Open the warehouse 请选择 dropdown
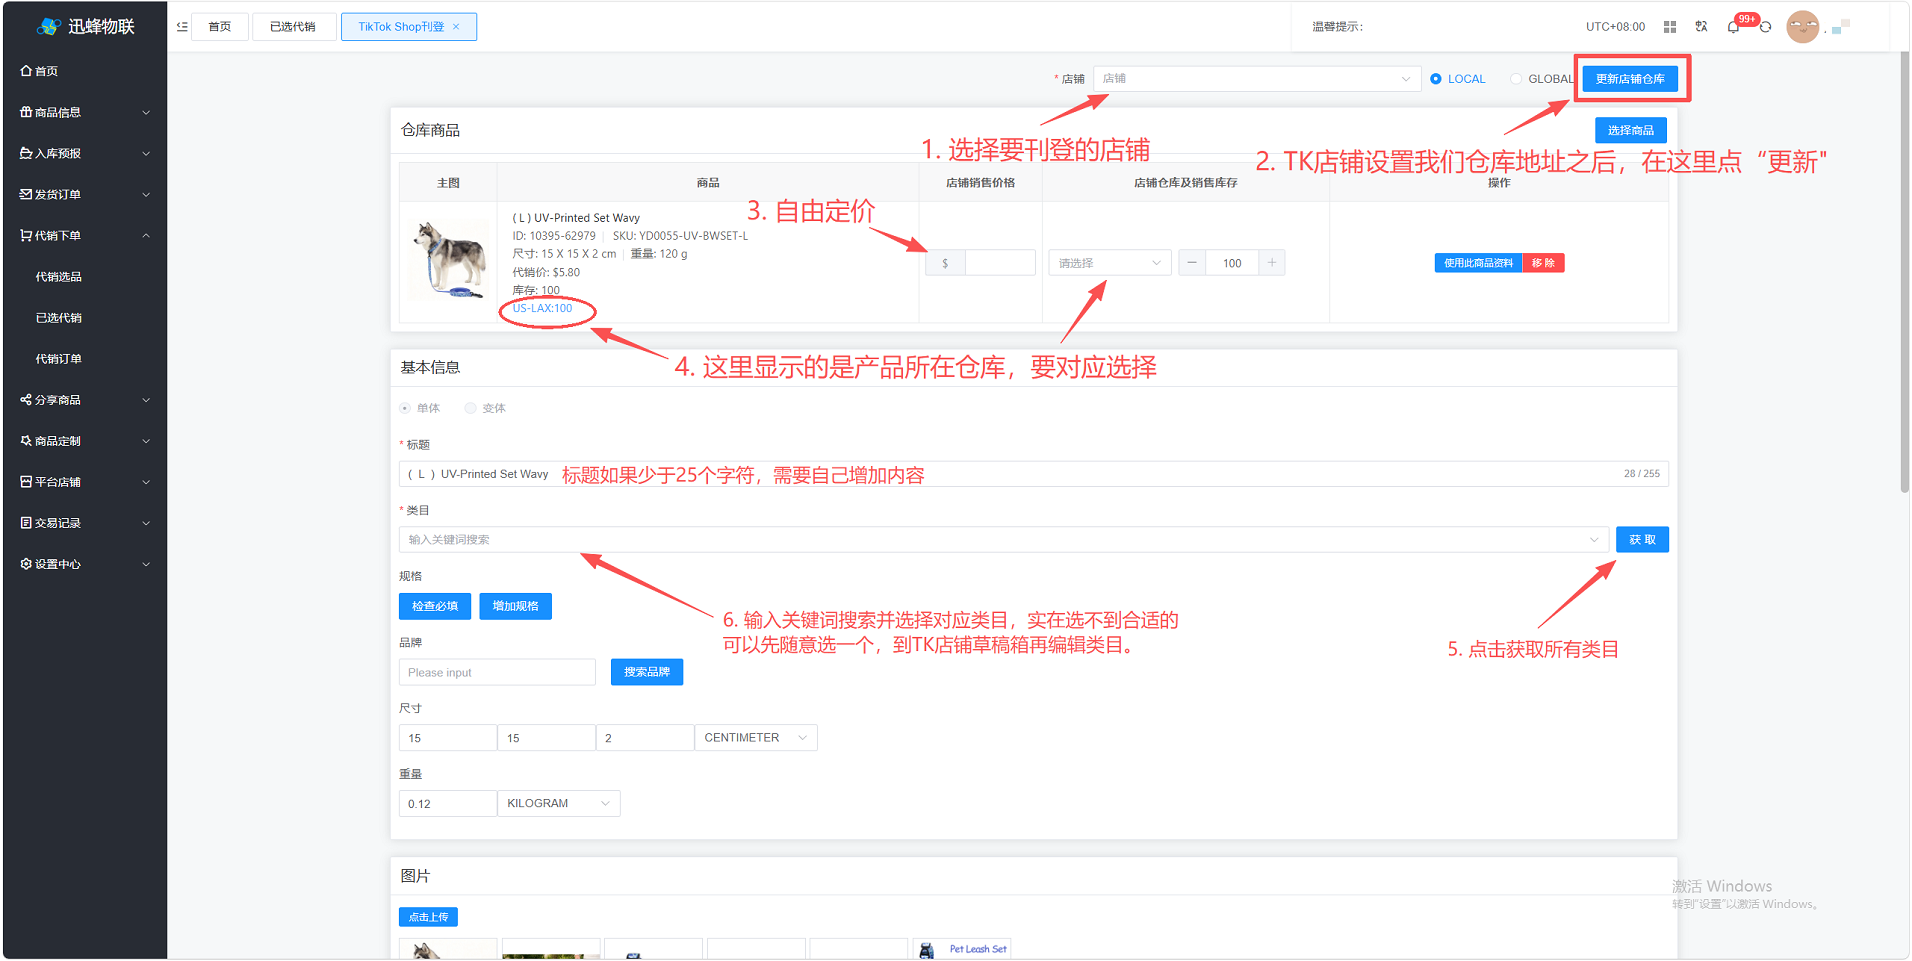1912x961 pixels. coord(1110,263)
